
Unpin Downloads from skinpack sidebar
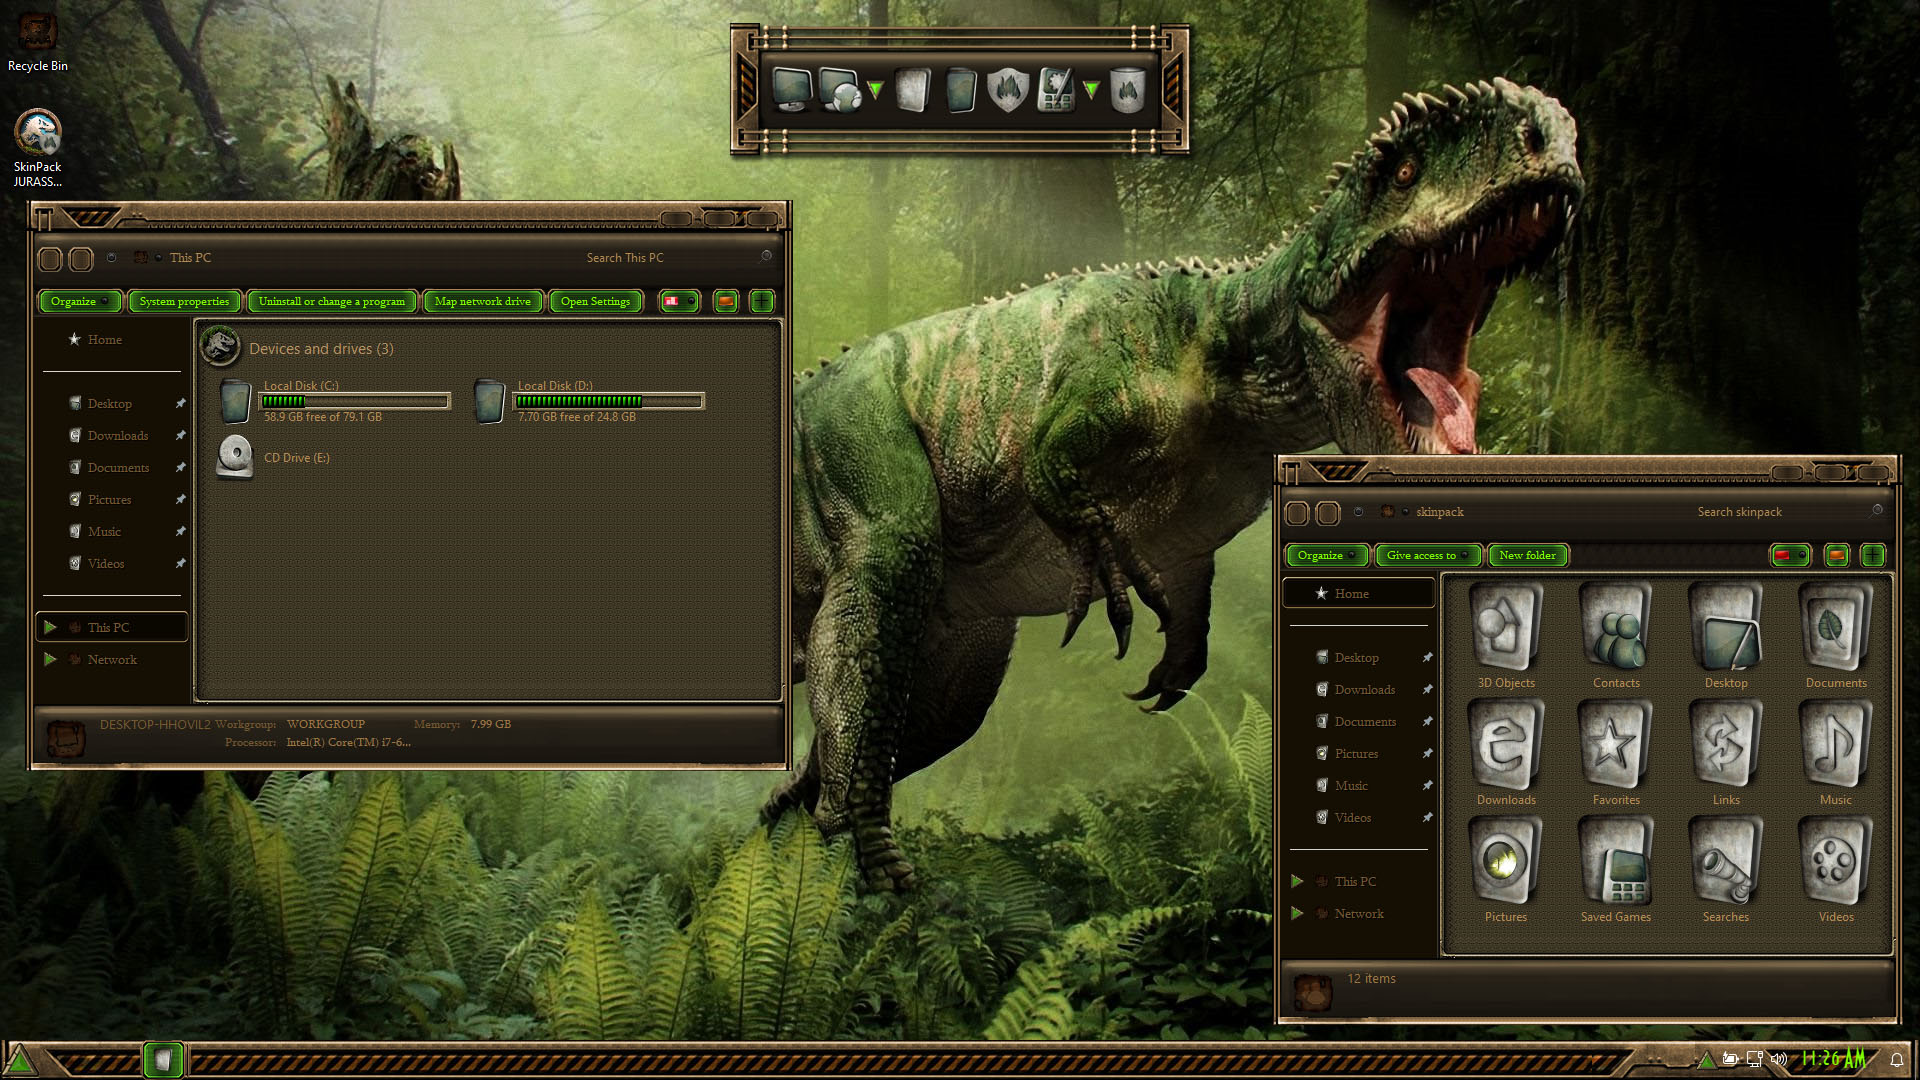(x=1427, y=689)
